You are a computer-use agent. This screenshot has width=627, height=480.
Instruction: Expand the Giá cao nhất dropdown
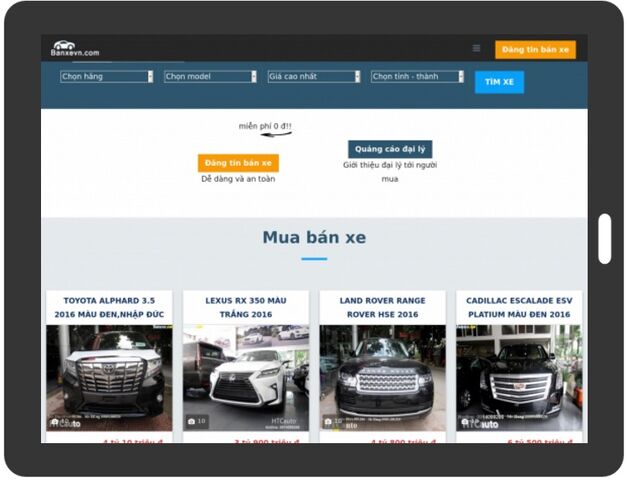click(x=314, y=76)
